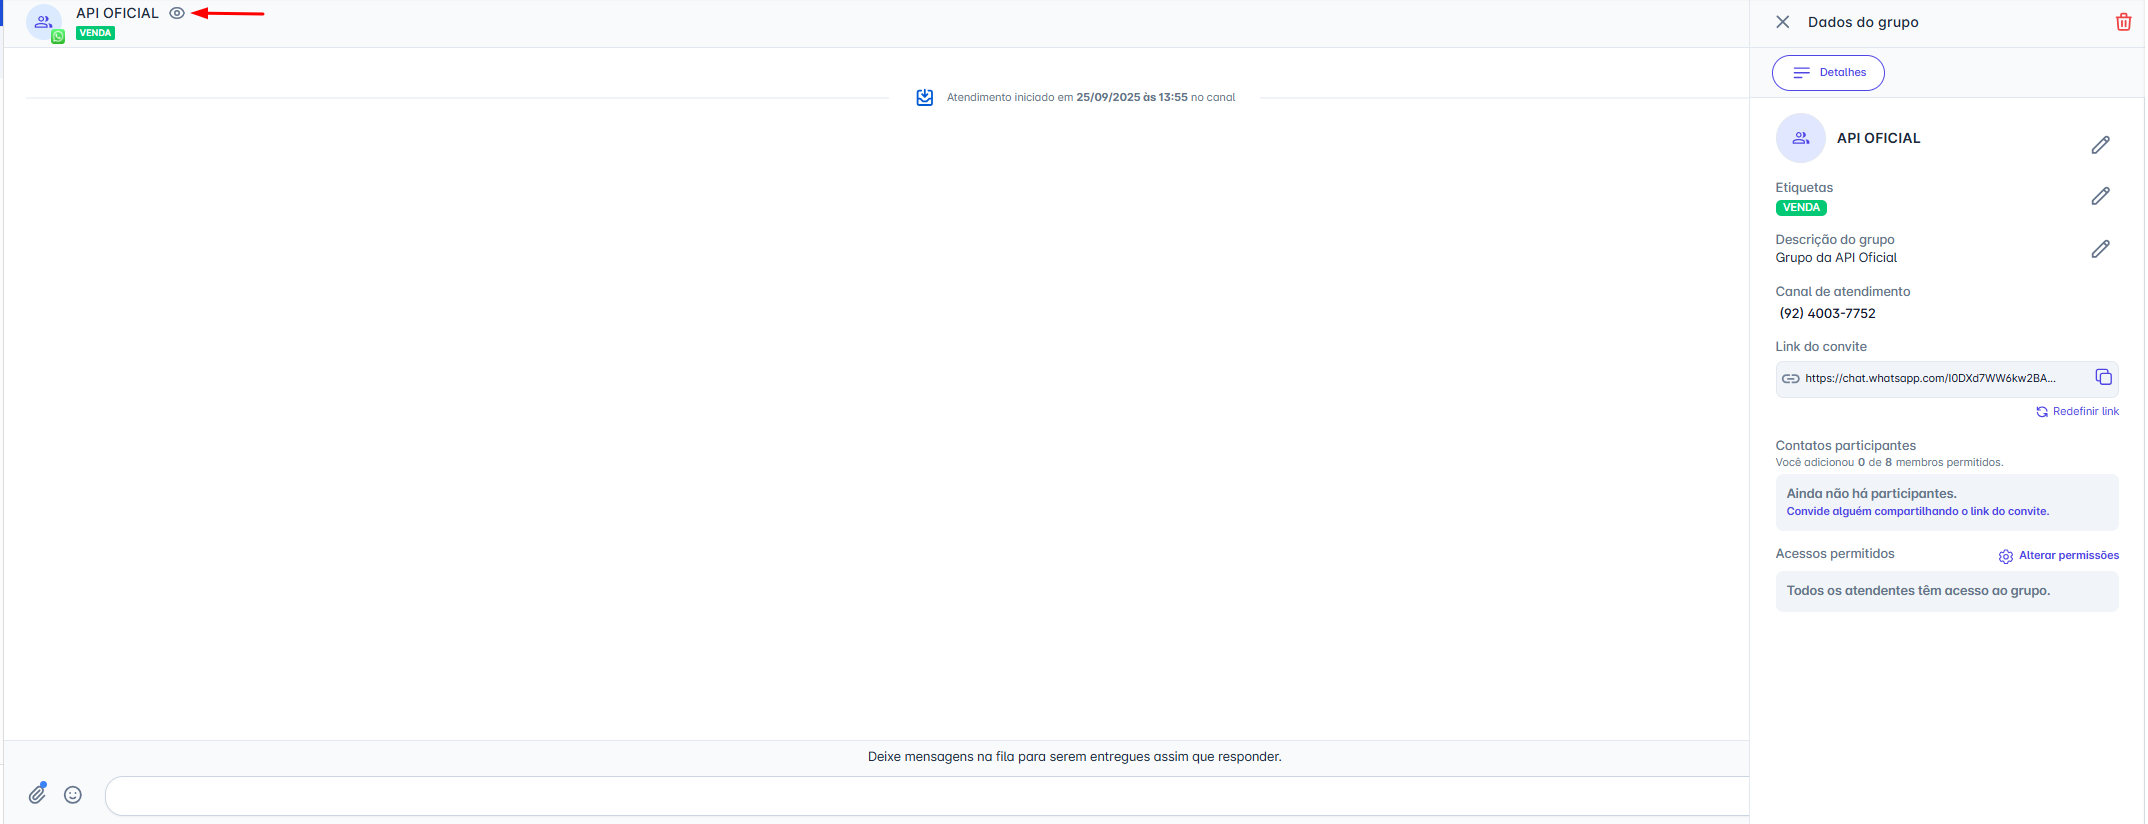Switch to the Detalhes tab

1828,73
